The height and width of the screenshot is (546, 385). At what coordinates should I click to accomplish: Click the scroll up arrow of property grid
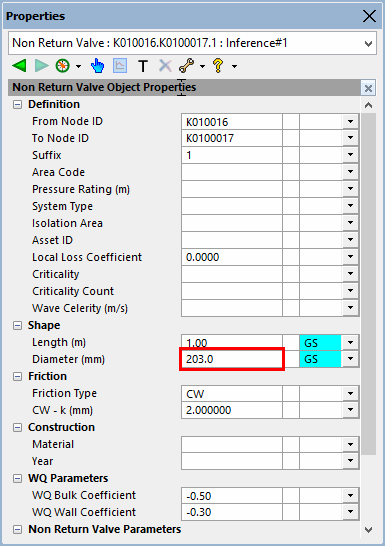pos(368,105)
